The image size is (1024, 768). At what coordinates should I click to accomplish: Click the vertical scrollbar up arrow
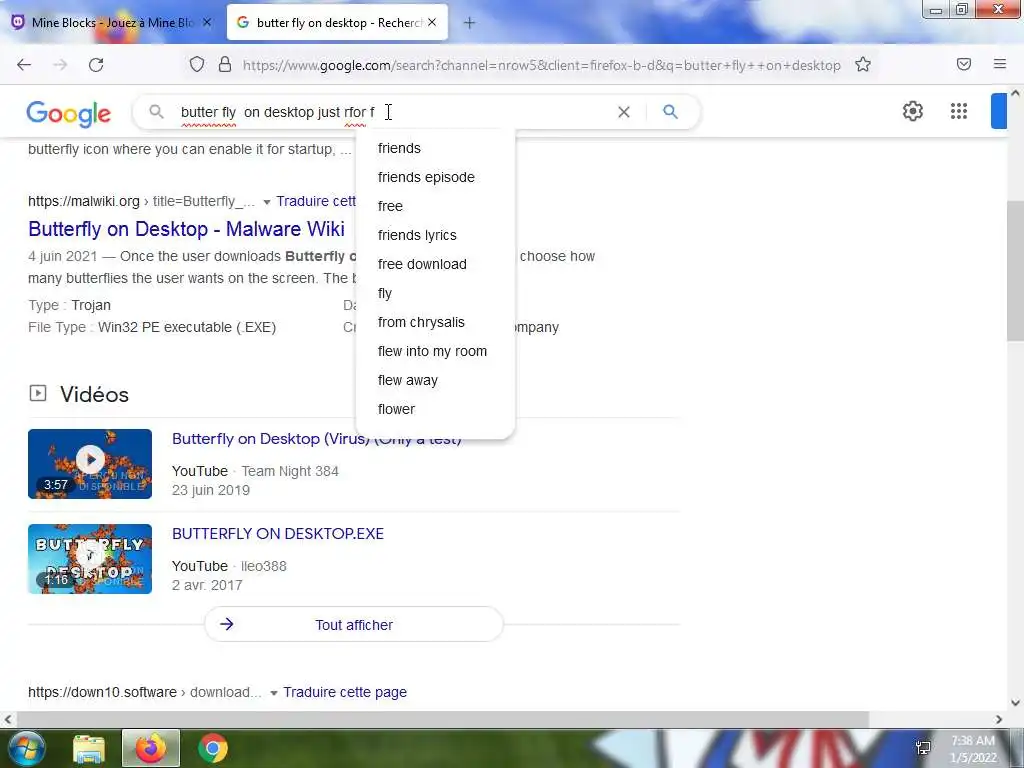click(1015, 93)
